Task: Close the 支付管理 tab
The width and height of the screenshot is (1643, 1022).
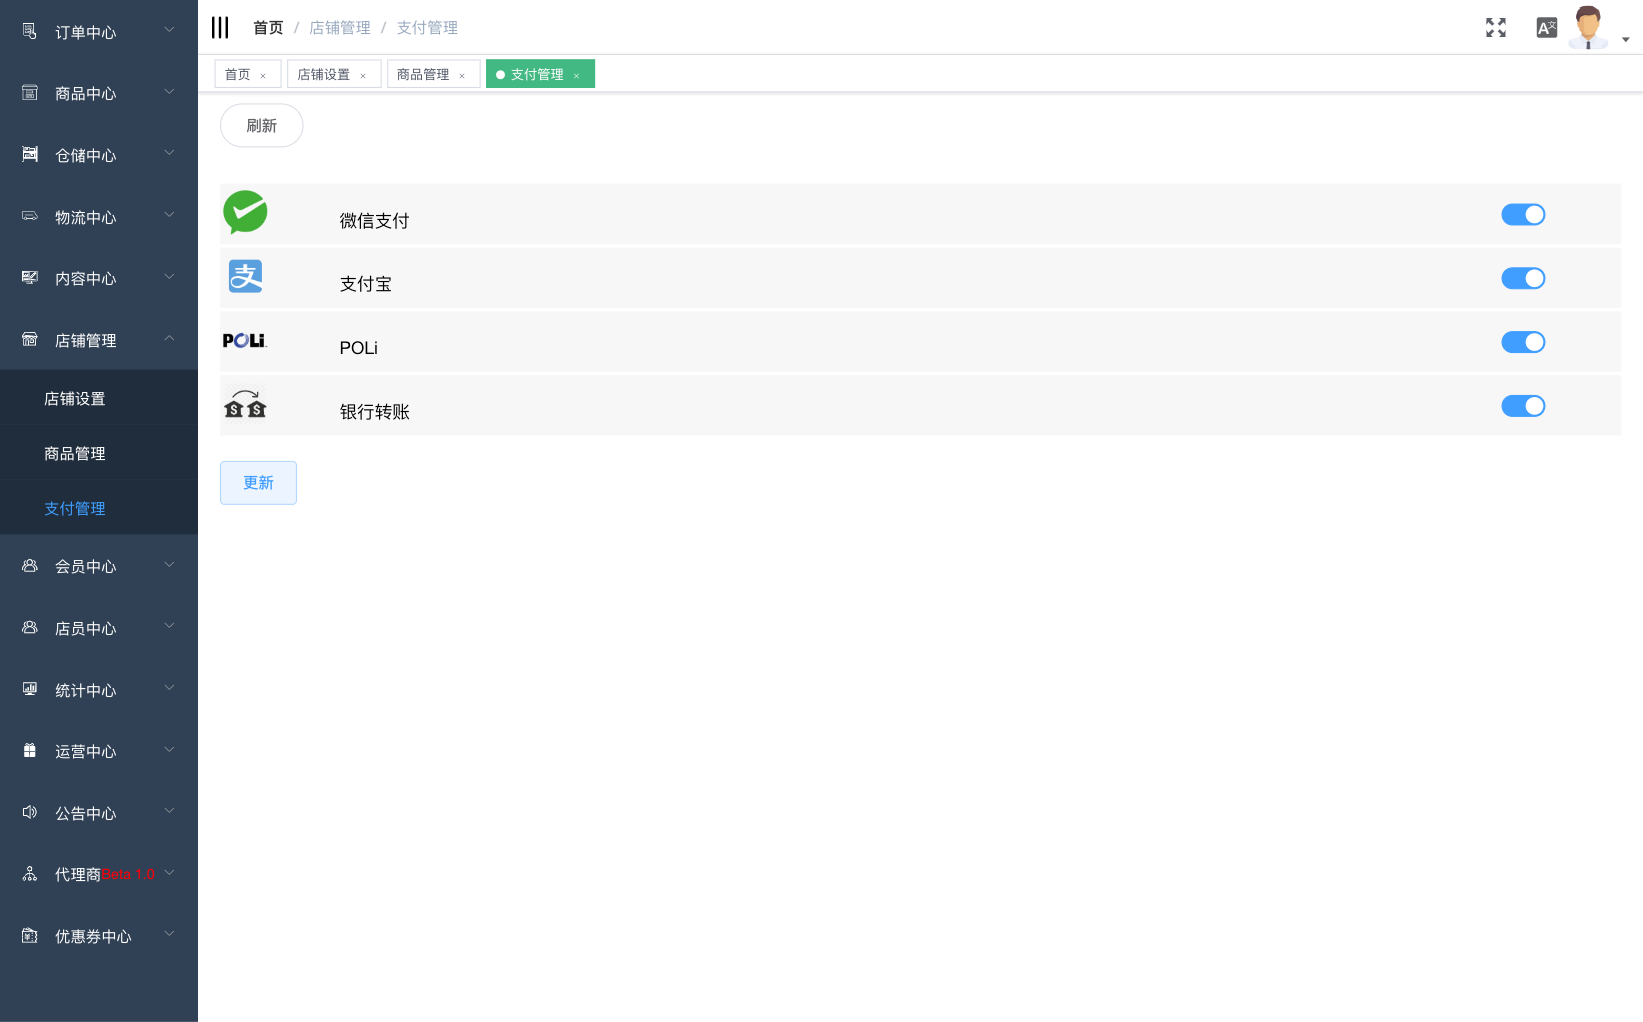Action: tap(576, 76)
